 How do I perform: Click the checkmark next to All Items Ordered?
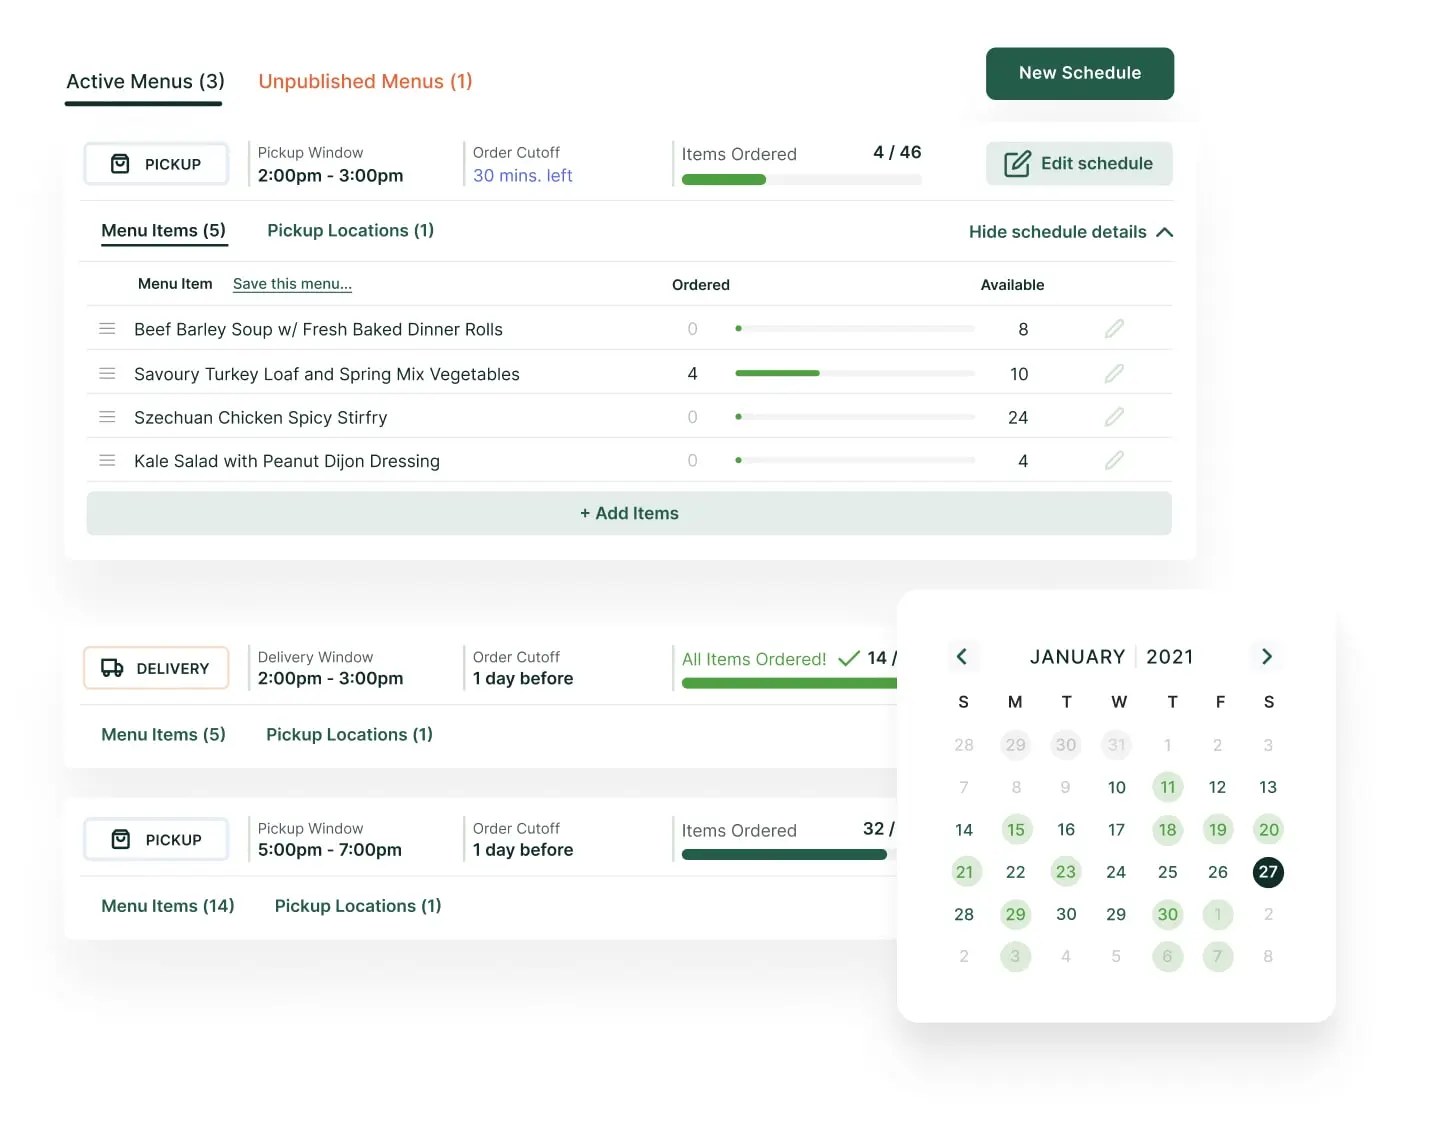(x=848, y=658)
